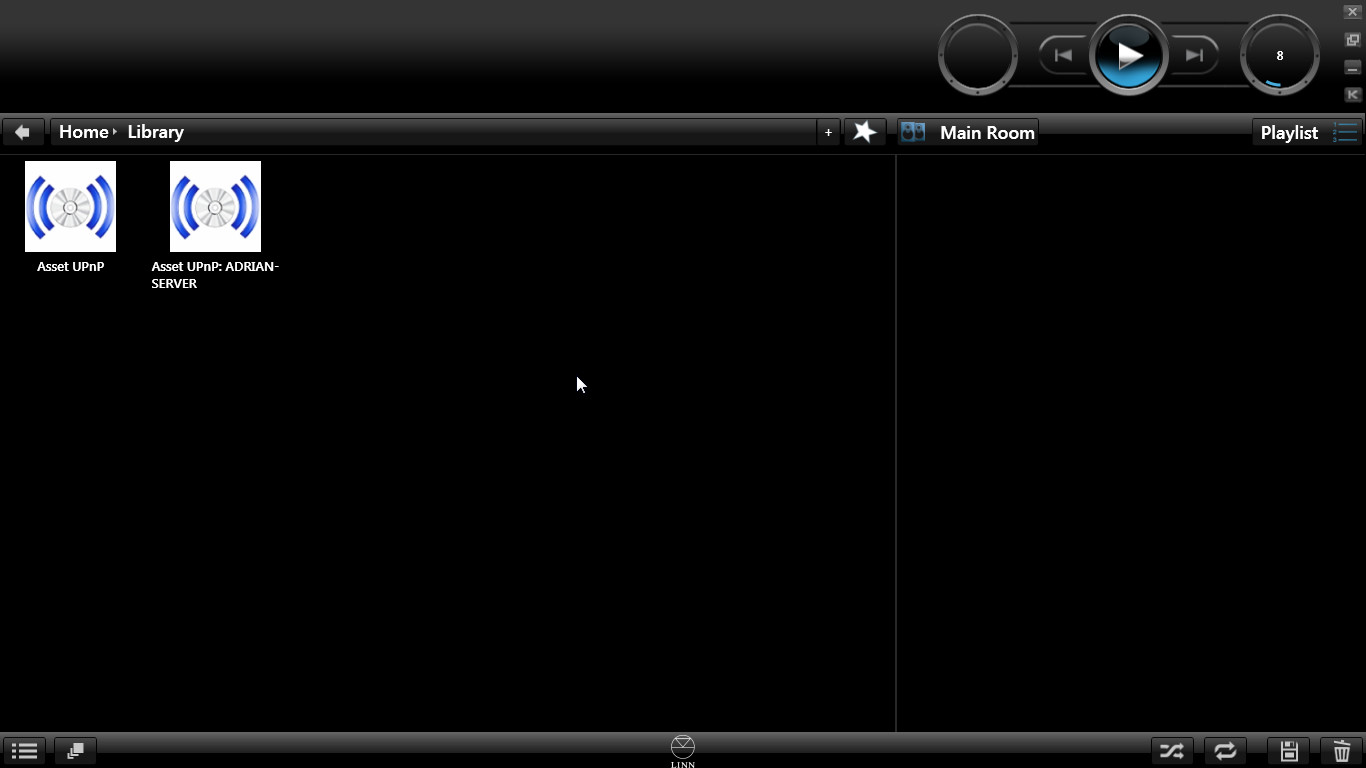This screenshot has height=768, width=1366.
Task: Open bookmarks with the star icon
Action: [x=864, y=132]
